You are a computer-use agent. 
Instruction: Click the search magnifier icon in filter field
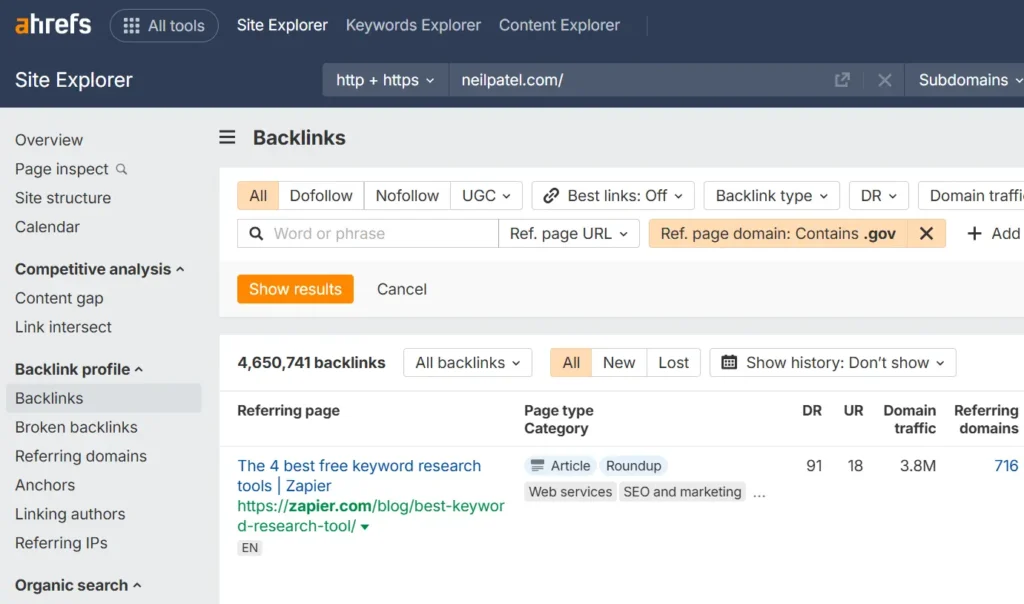257,234
